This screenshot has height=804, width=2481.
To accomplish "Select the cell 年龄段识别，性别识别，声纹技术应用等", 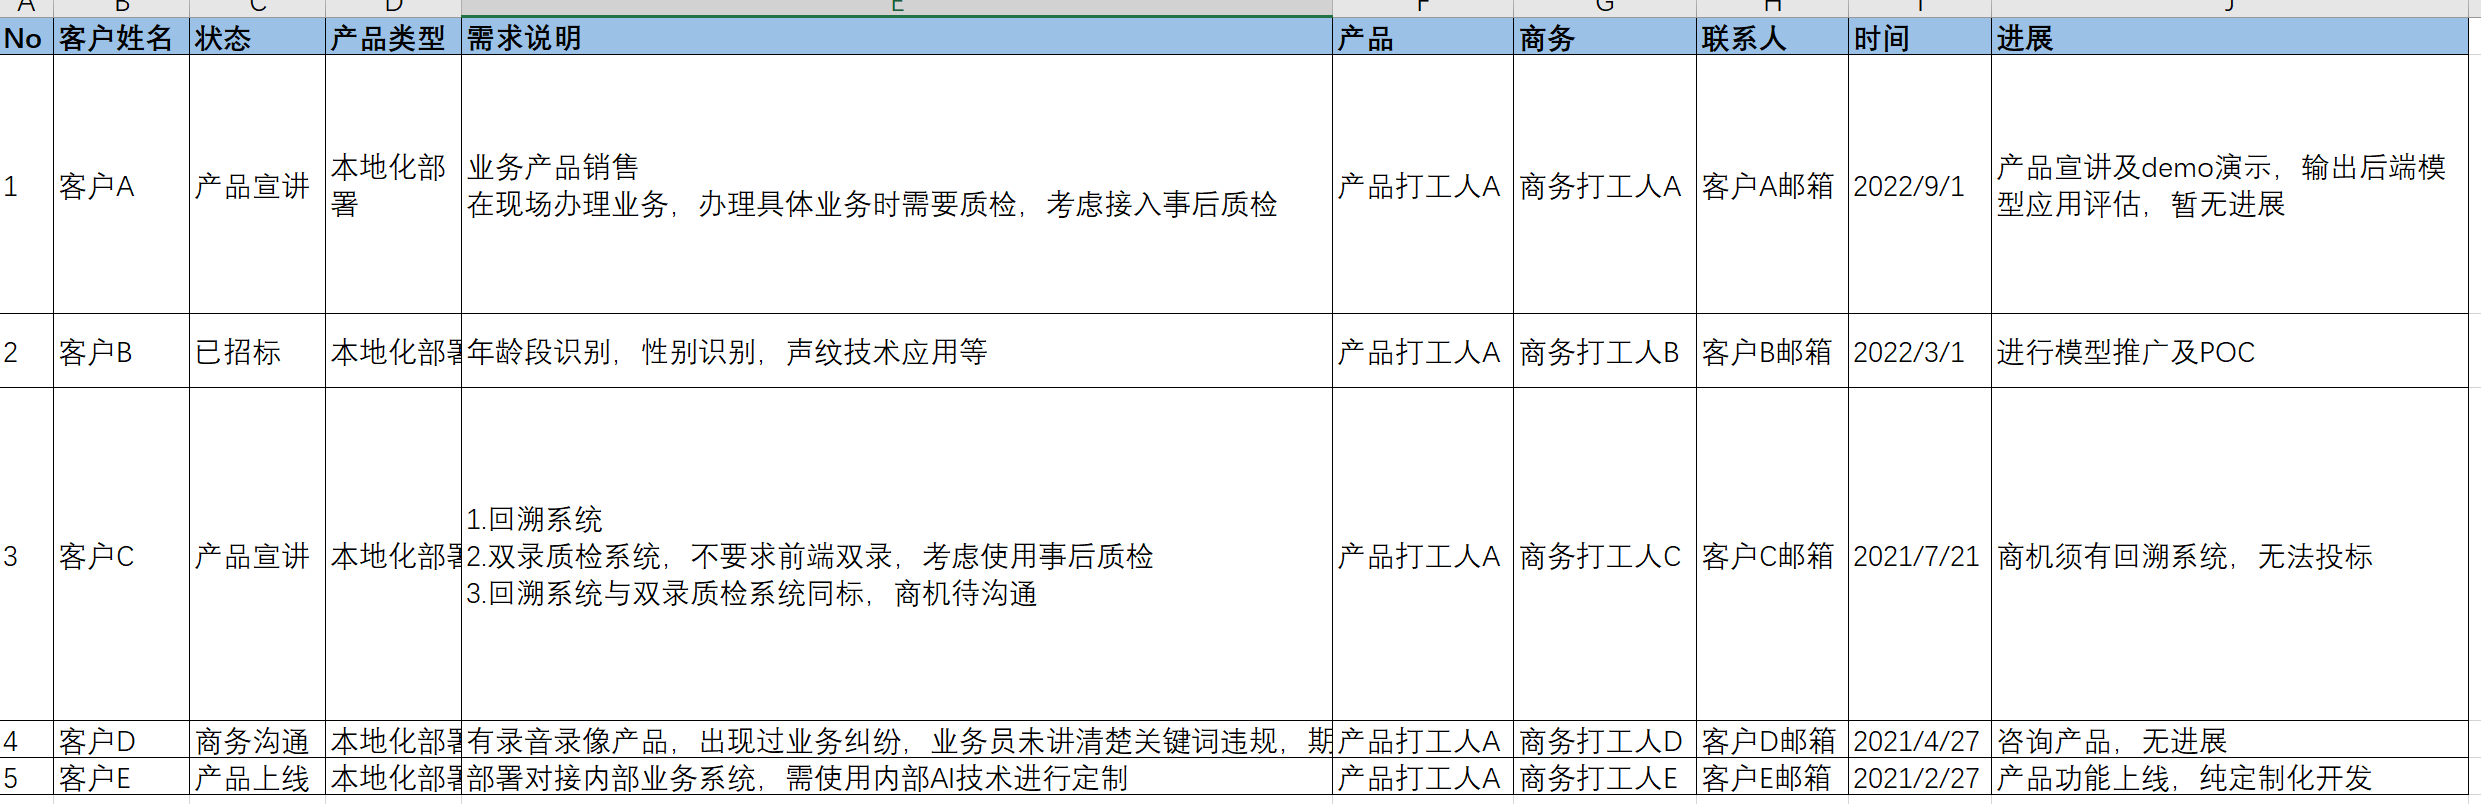I will pos(897,351).
